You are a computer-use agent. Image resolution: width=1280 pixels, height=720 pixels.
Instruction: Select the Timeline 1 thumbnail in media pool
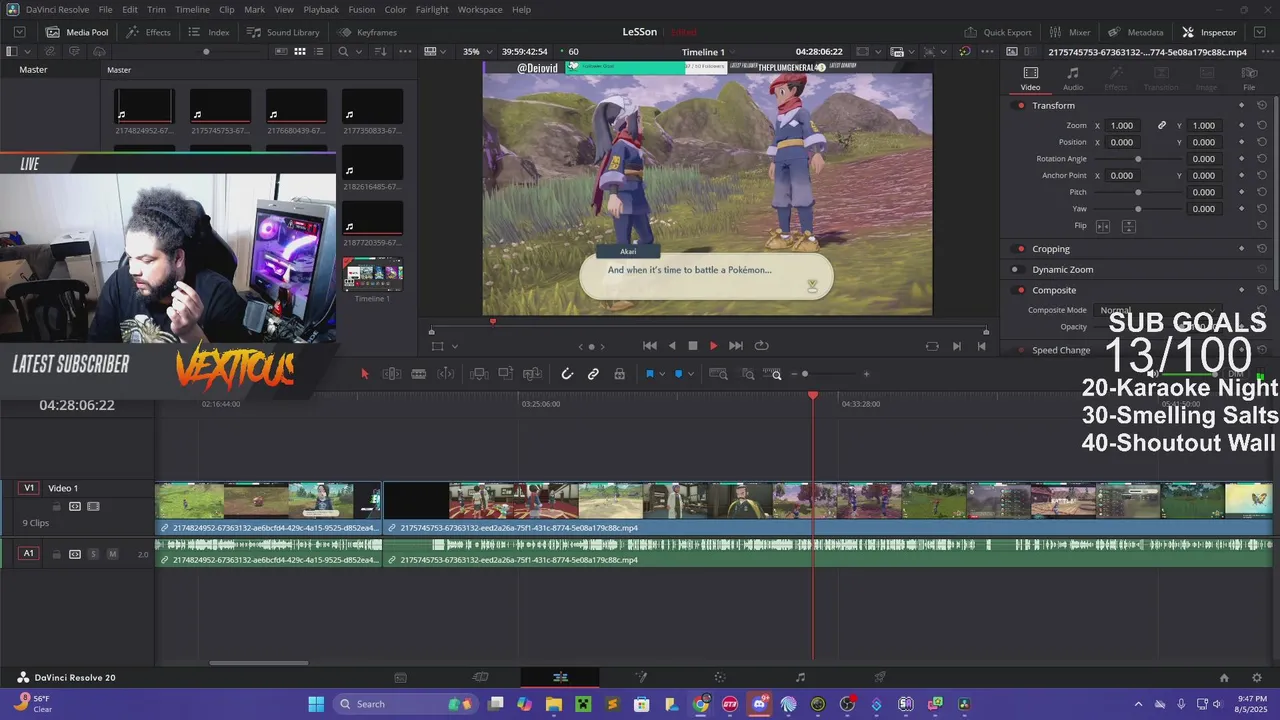click(x=373, y=274)
